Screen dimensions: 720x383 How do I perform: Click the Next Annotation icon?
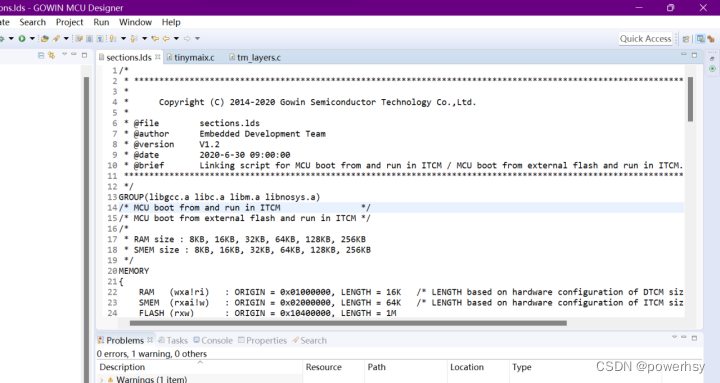click(112, 39)
